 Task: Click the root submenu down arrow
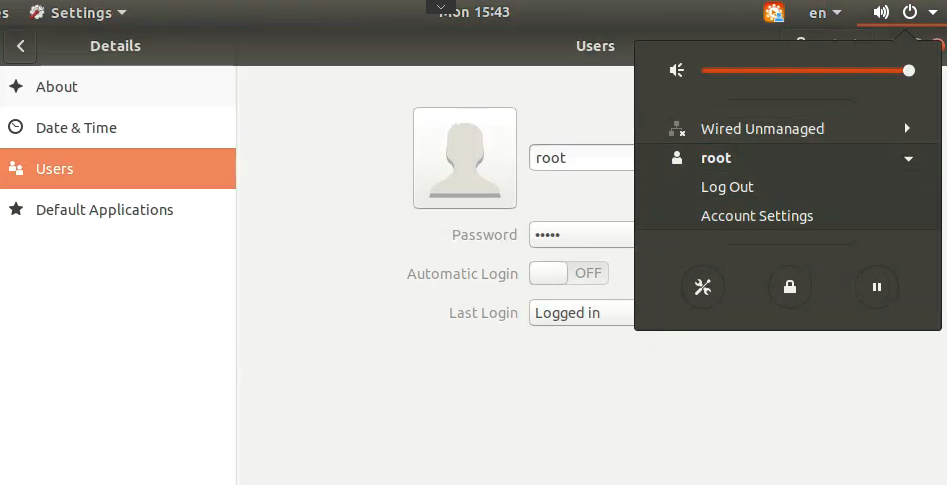point(908,159)
